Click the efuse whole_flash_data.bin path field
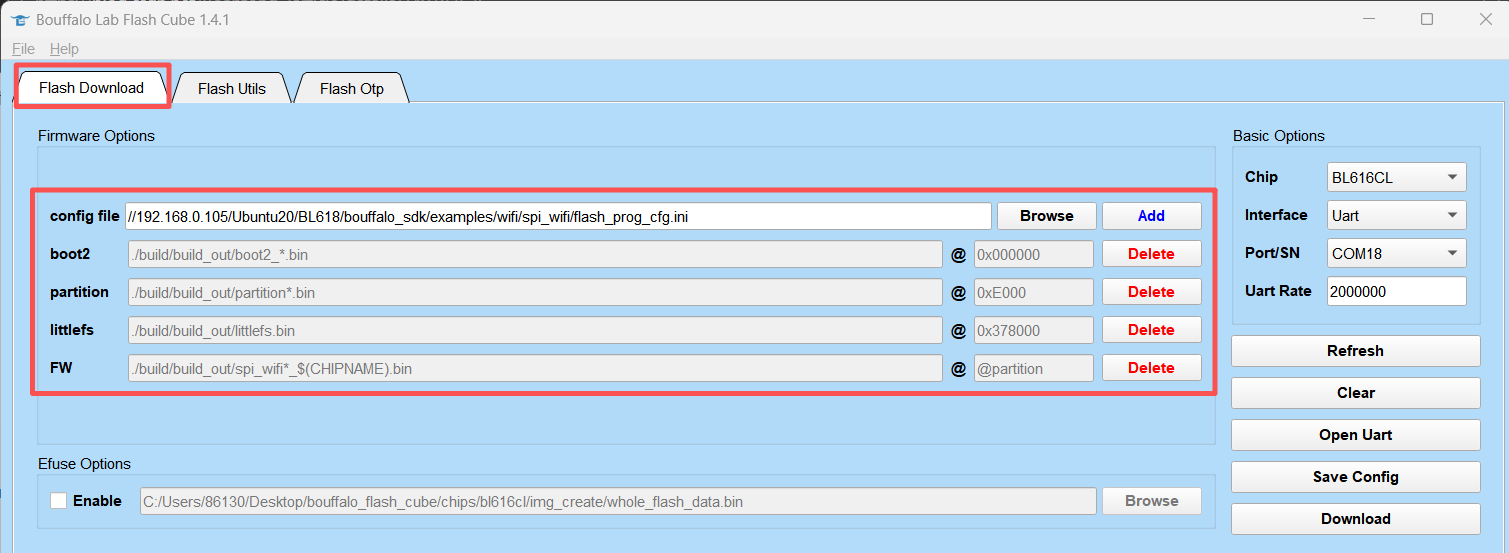 tap(618, 501)
